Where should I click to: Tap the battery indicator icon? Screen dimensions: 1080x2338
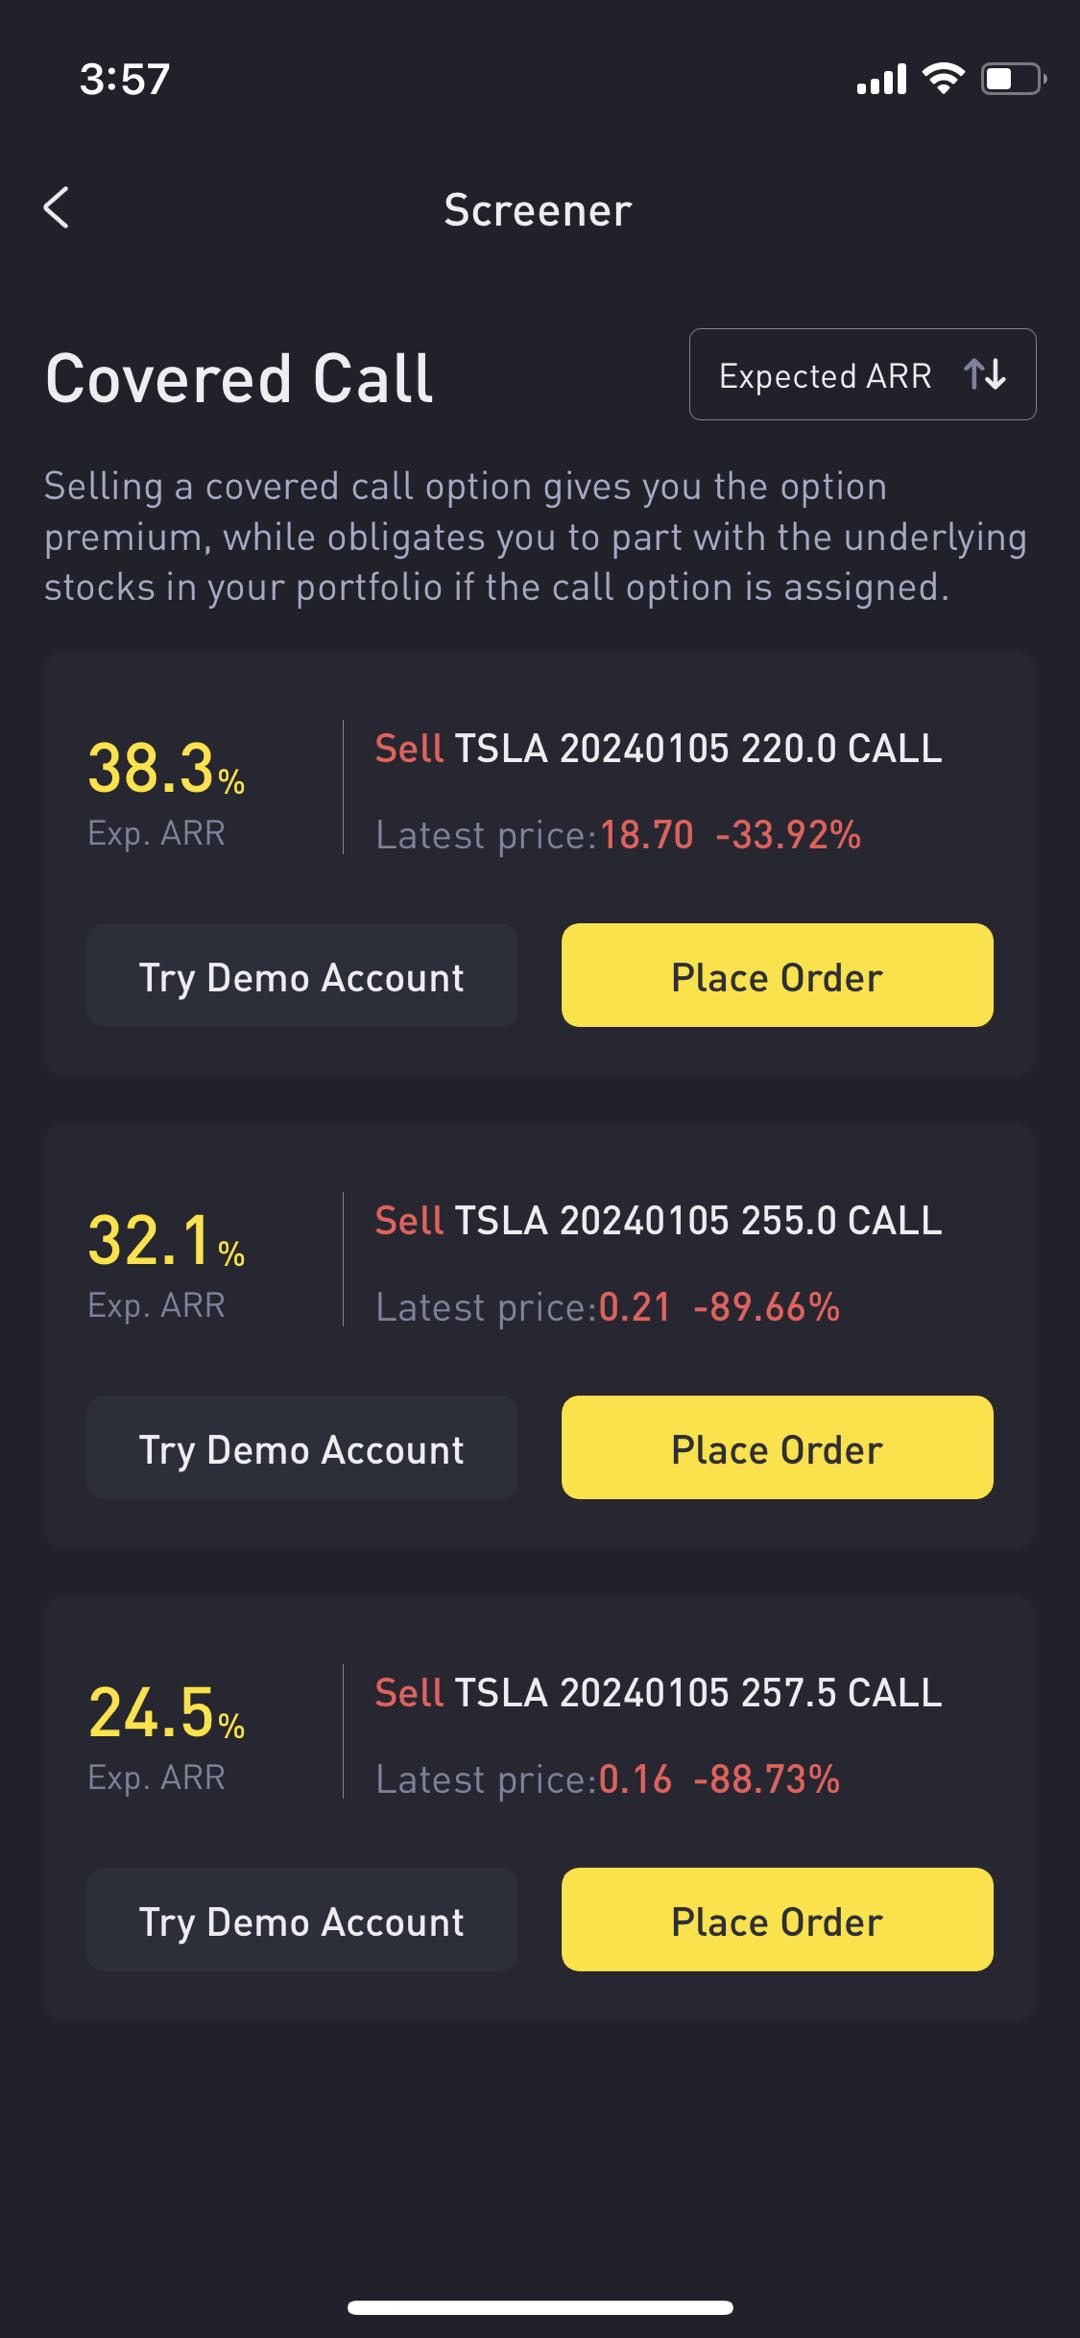click(1013, 78)
